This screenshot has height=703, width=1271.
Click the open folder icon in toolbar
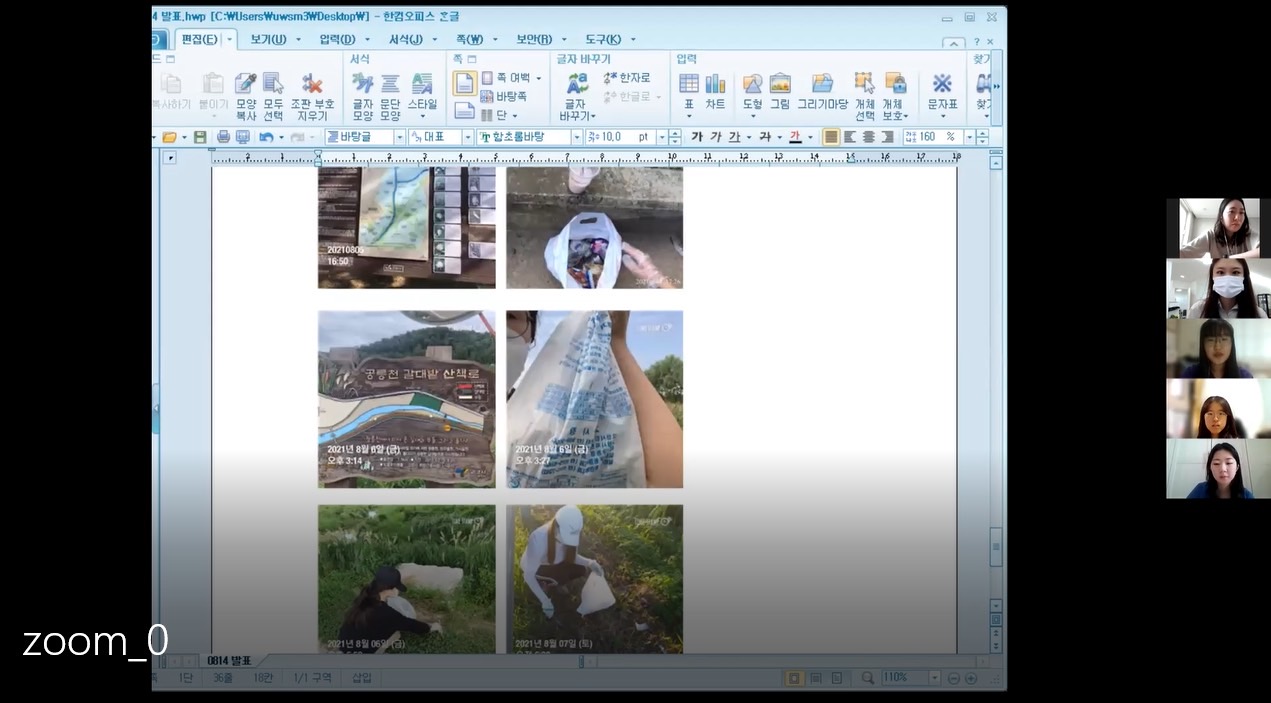(x=169, y=137)
